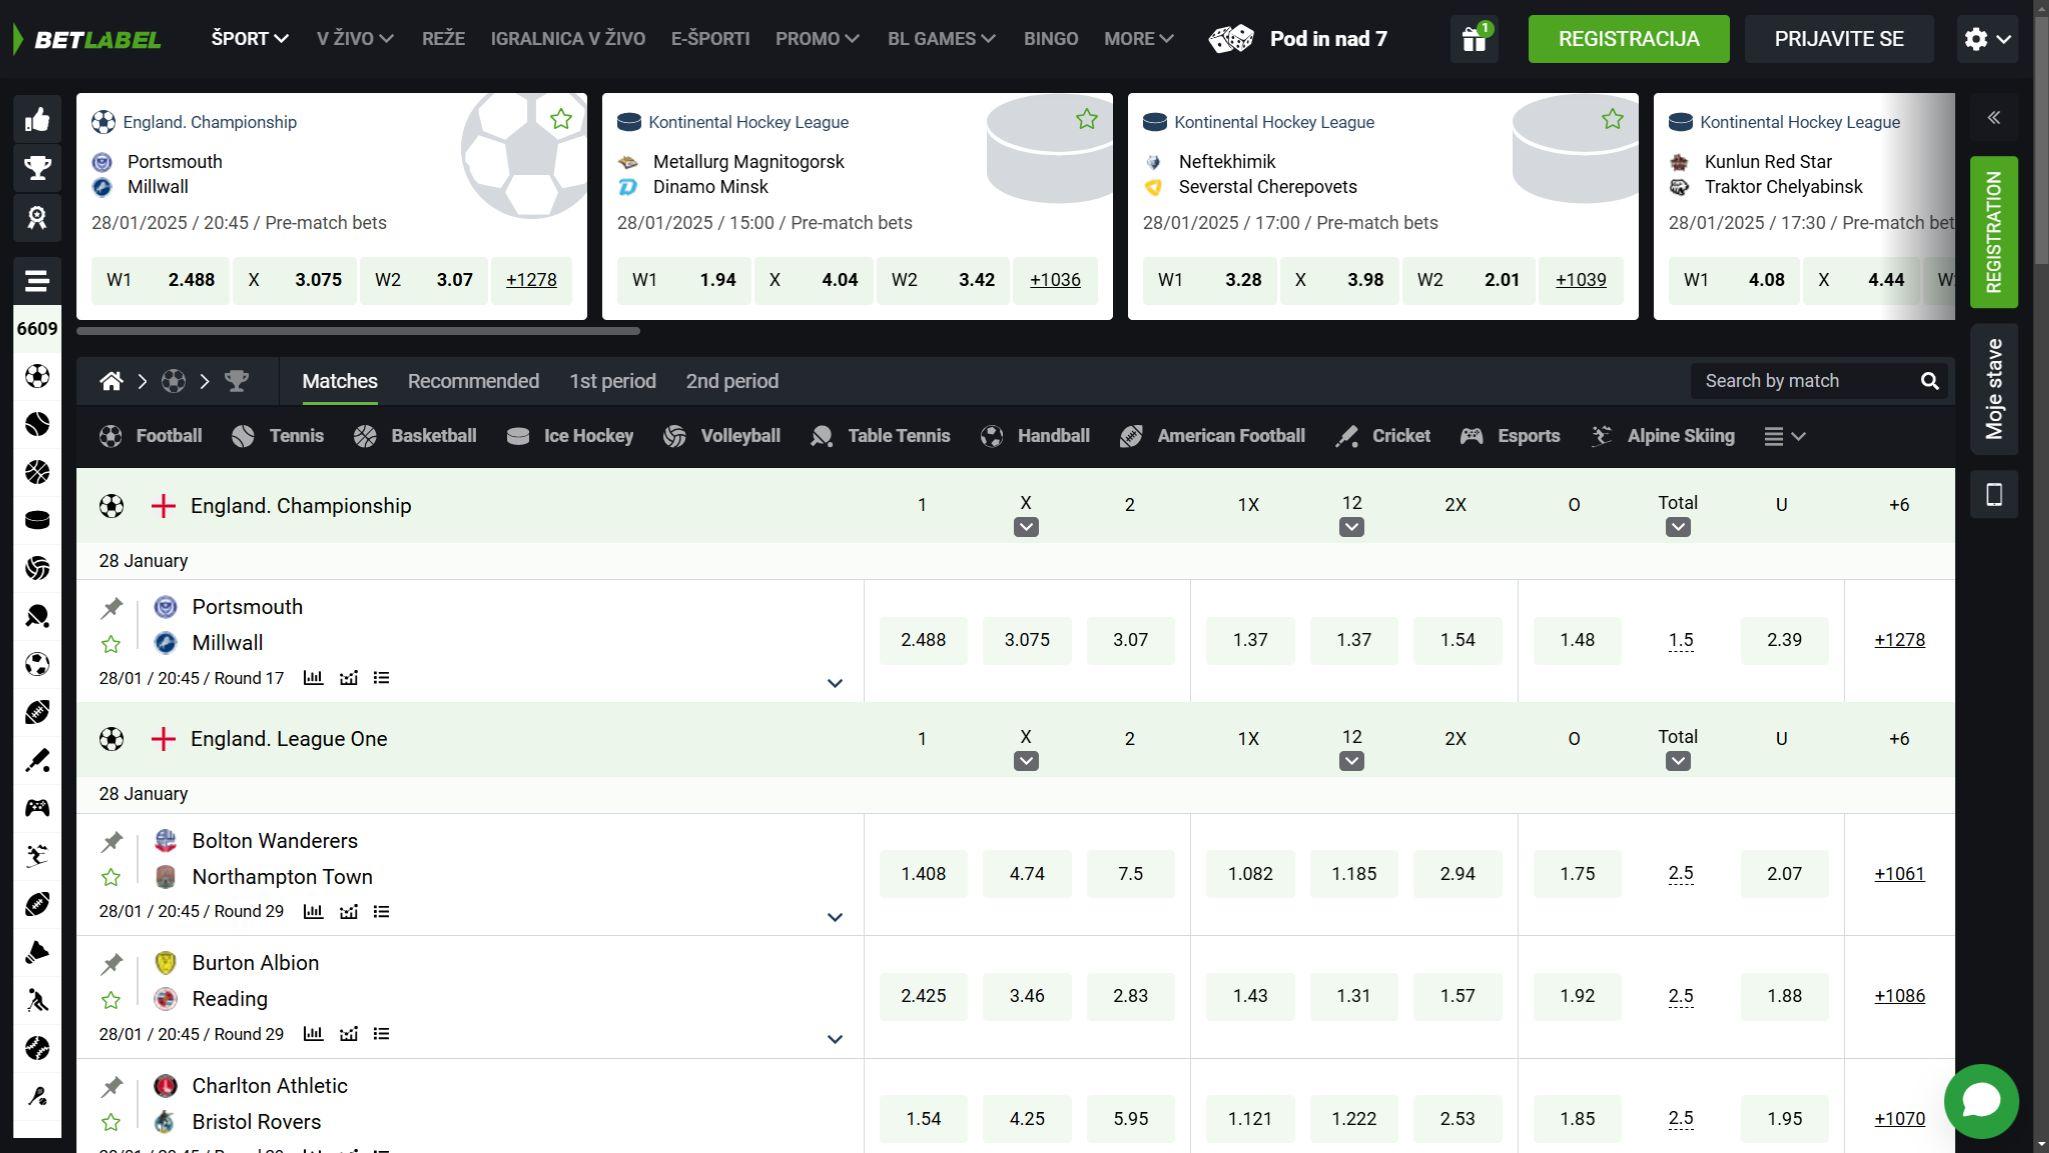The image size is (2049, 1153).
Task: Star the Burton Albion match row
Action: (111, 1000)
